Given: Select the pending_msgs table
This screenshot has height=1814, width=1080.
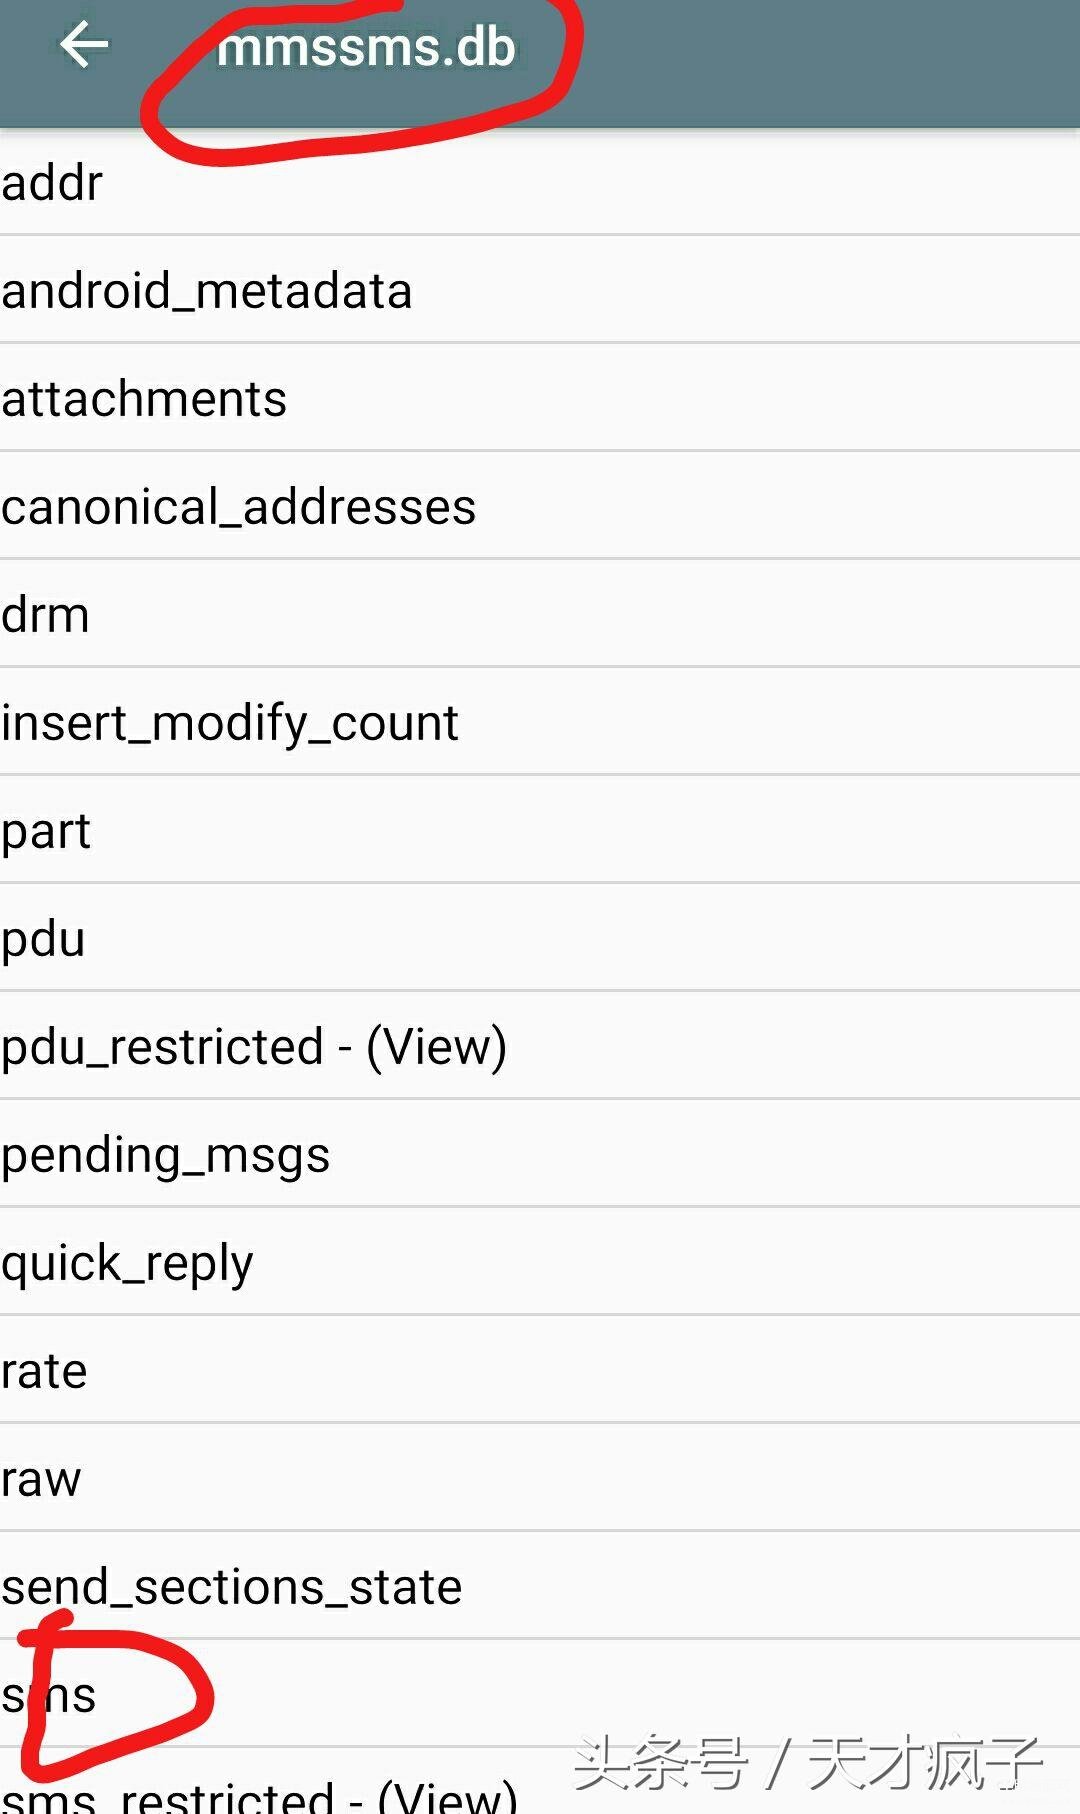Looking at the screenshot, I should click(x=540, y=1154).
